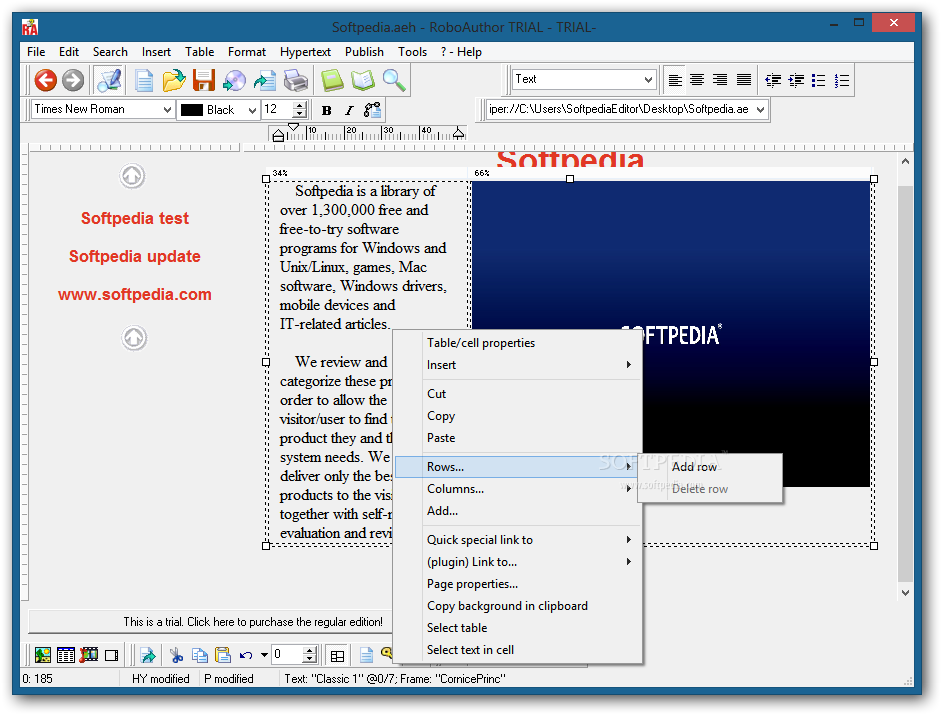This screenshot has height=715, width=942.
Task: Increase the font size stepper from 12
Action: point(299,105)
